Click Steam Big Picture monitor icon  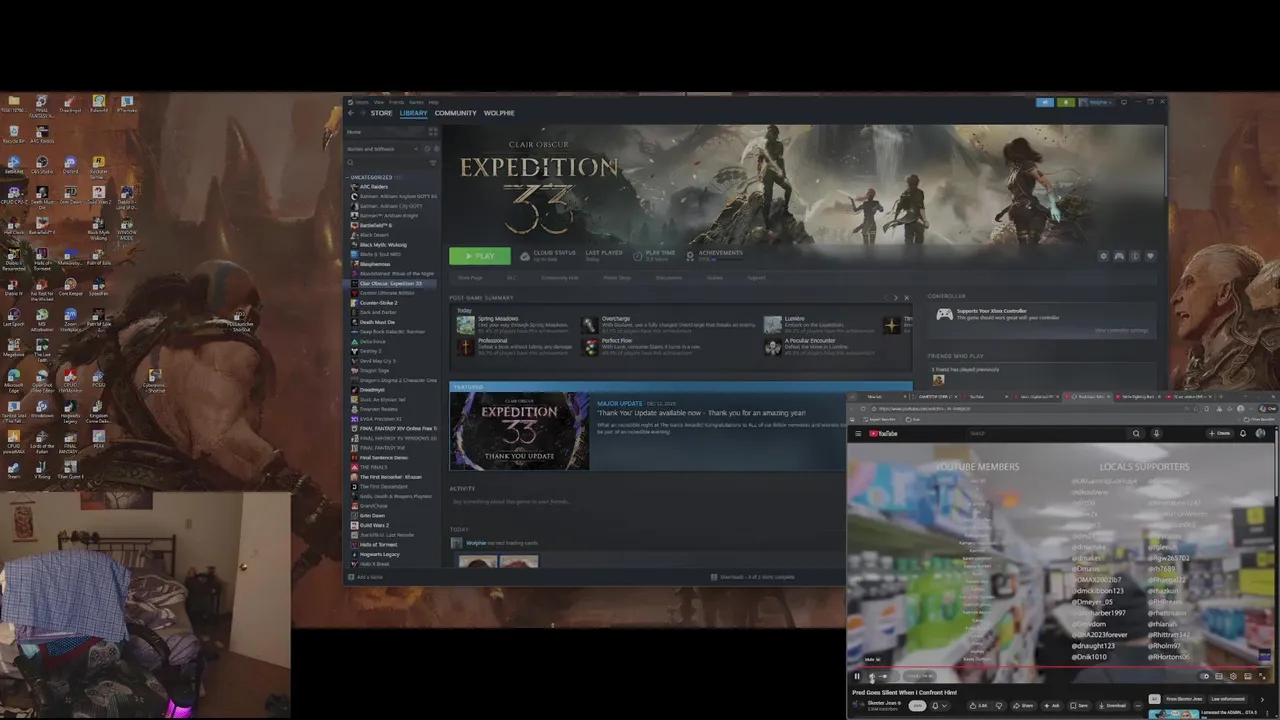1123,102
